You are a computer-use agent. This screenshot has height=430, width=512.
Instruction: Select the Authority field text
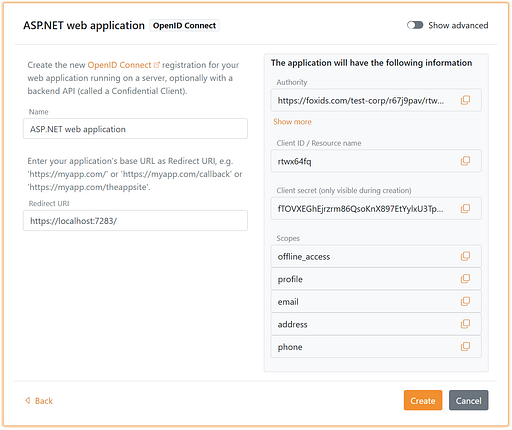pyautogui.click(x=361, y=100)
